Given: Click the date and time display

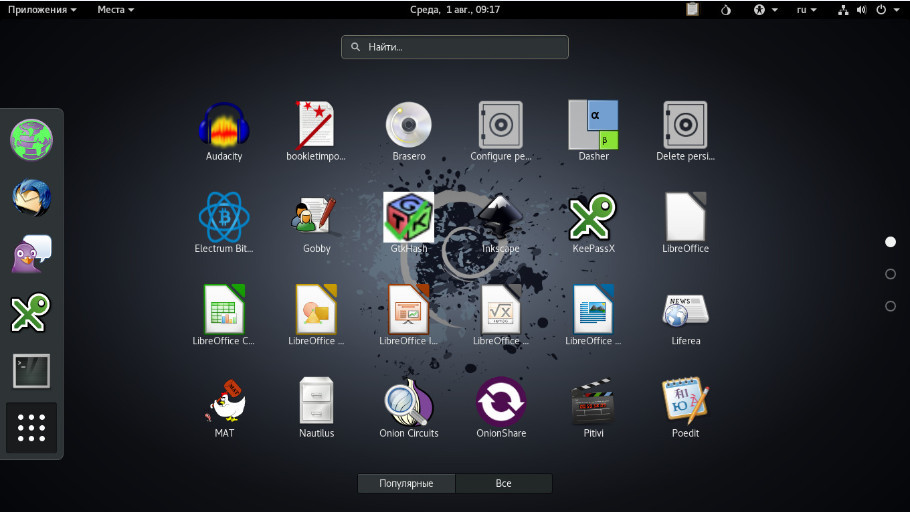Looking at the screenshot, I should (x=455, y=9).
